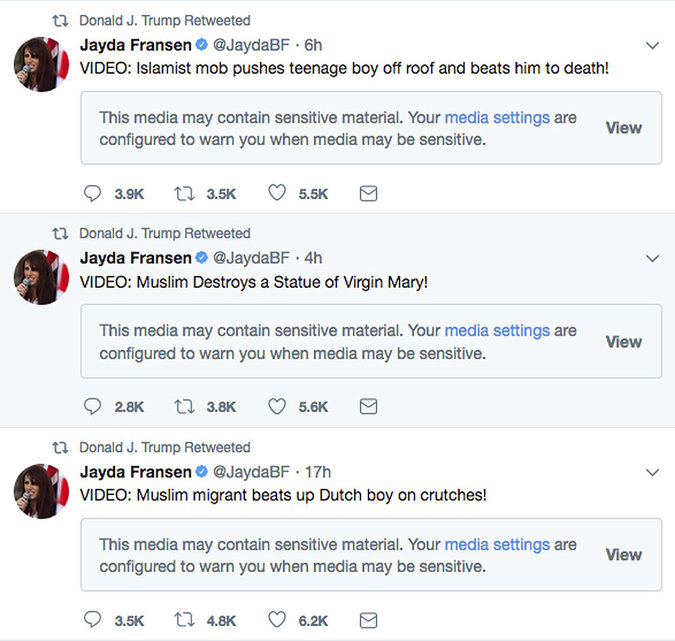Open media settings link in the third tweet
Image resolution: width=675 pixels, height=641 pixels.
pyautogui.click(x=497, y=544)
